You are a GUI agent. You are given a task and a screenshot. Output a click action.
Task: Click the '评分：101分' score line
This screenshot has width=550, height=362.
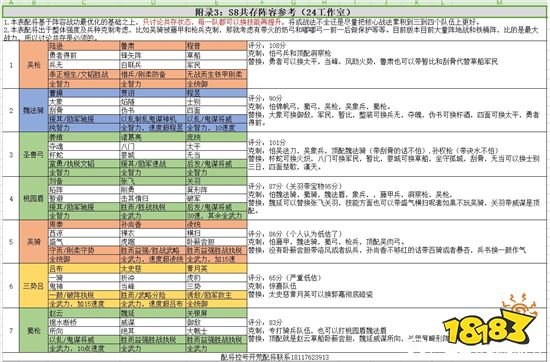tap(267, 143)
